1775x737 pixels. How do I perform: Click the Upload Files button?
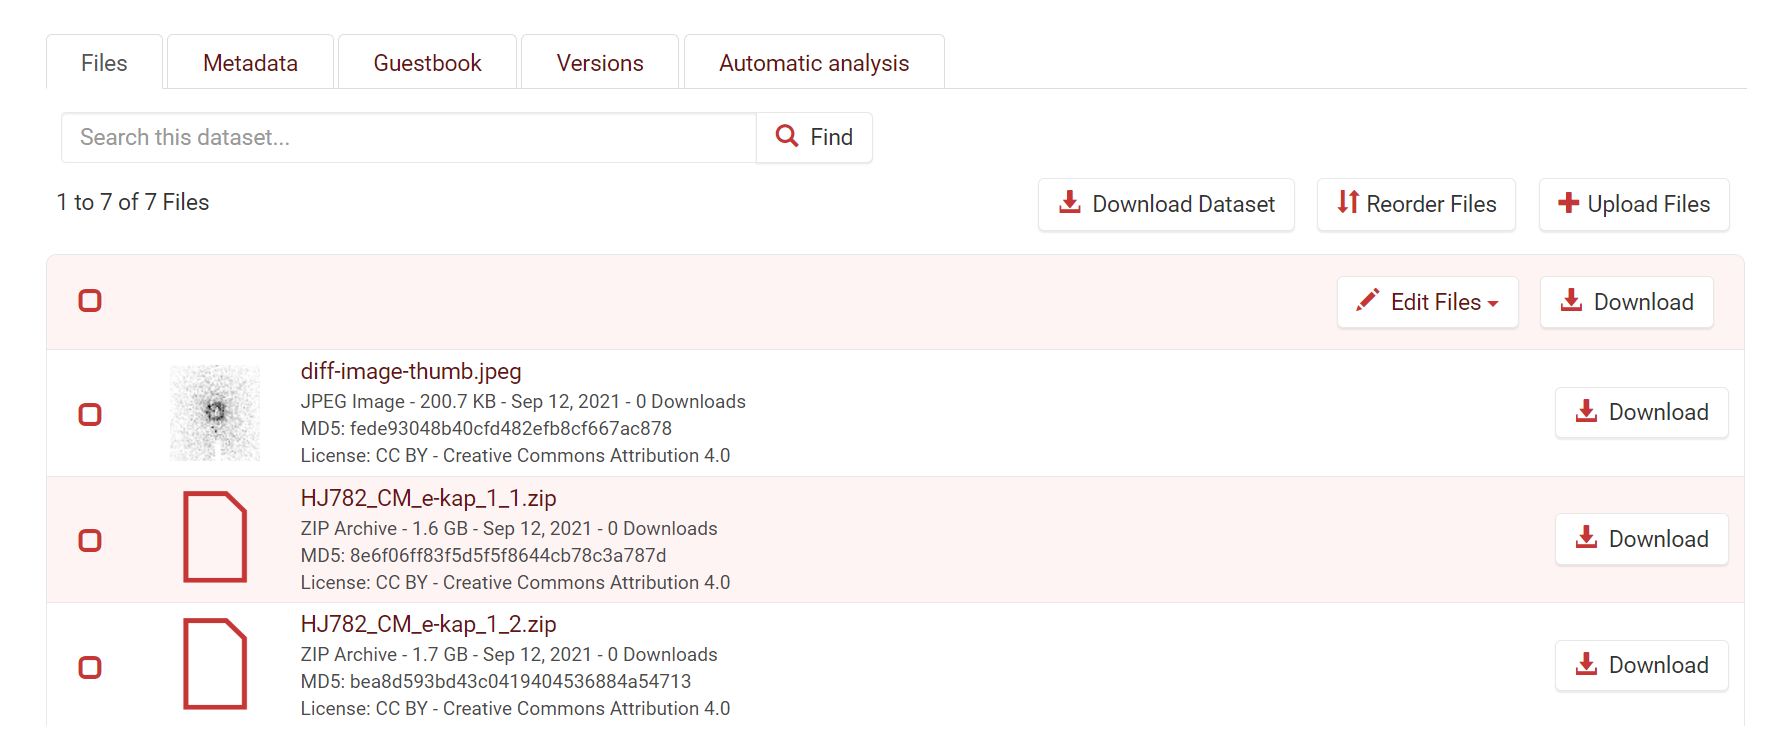coord(1634,204)
